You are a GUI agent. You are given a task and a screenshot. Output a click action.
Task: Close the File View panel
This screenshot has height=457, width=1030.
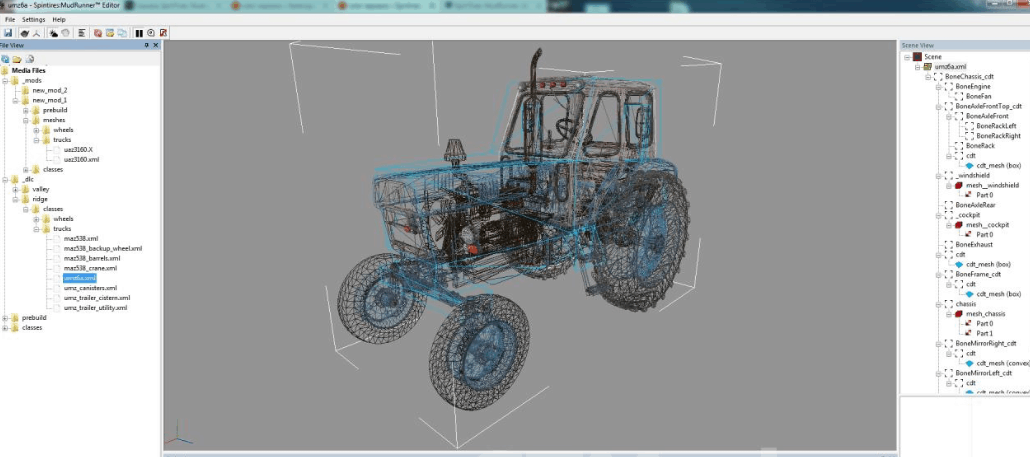155,45
